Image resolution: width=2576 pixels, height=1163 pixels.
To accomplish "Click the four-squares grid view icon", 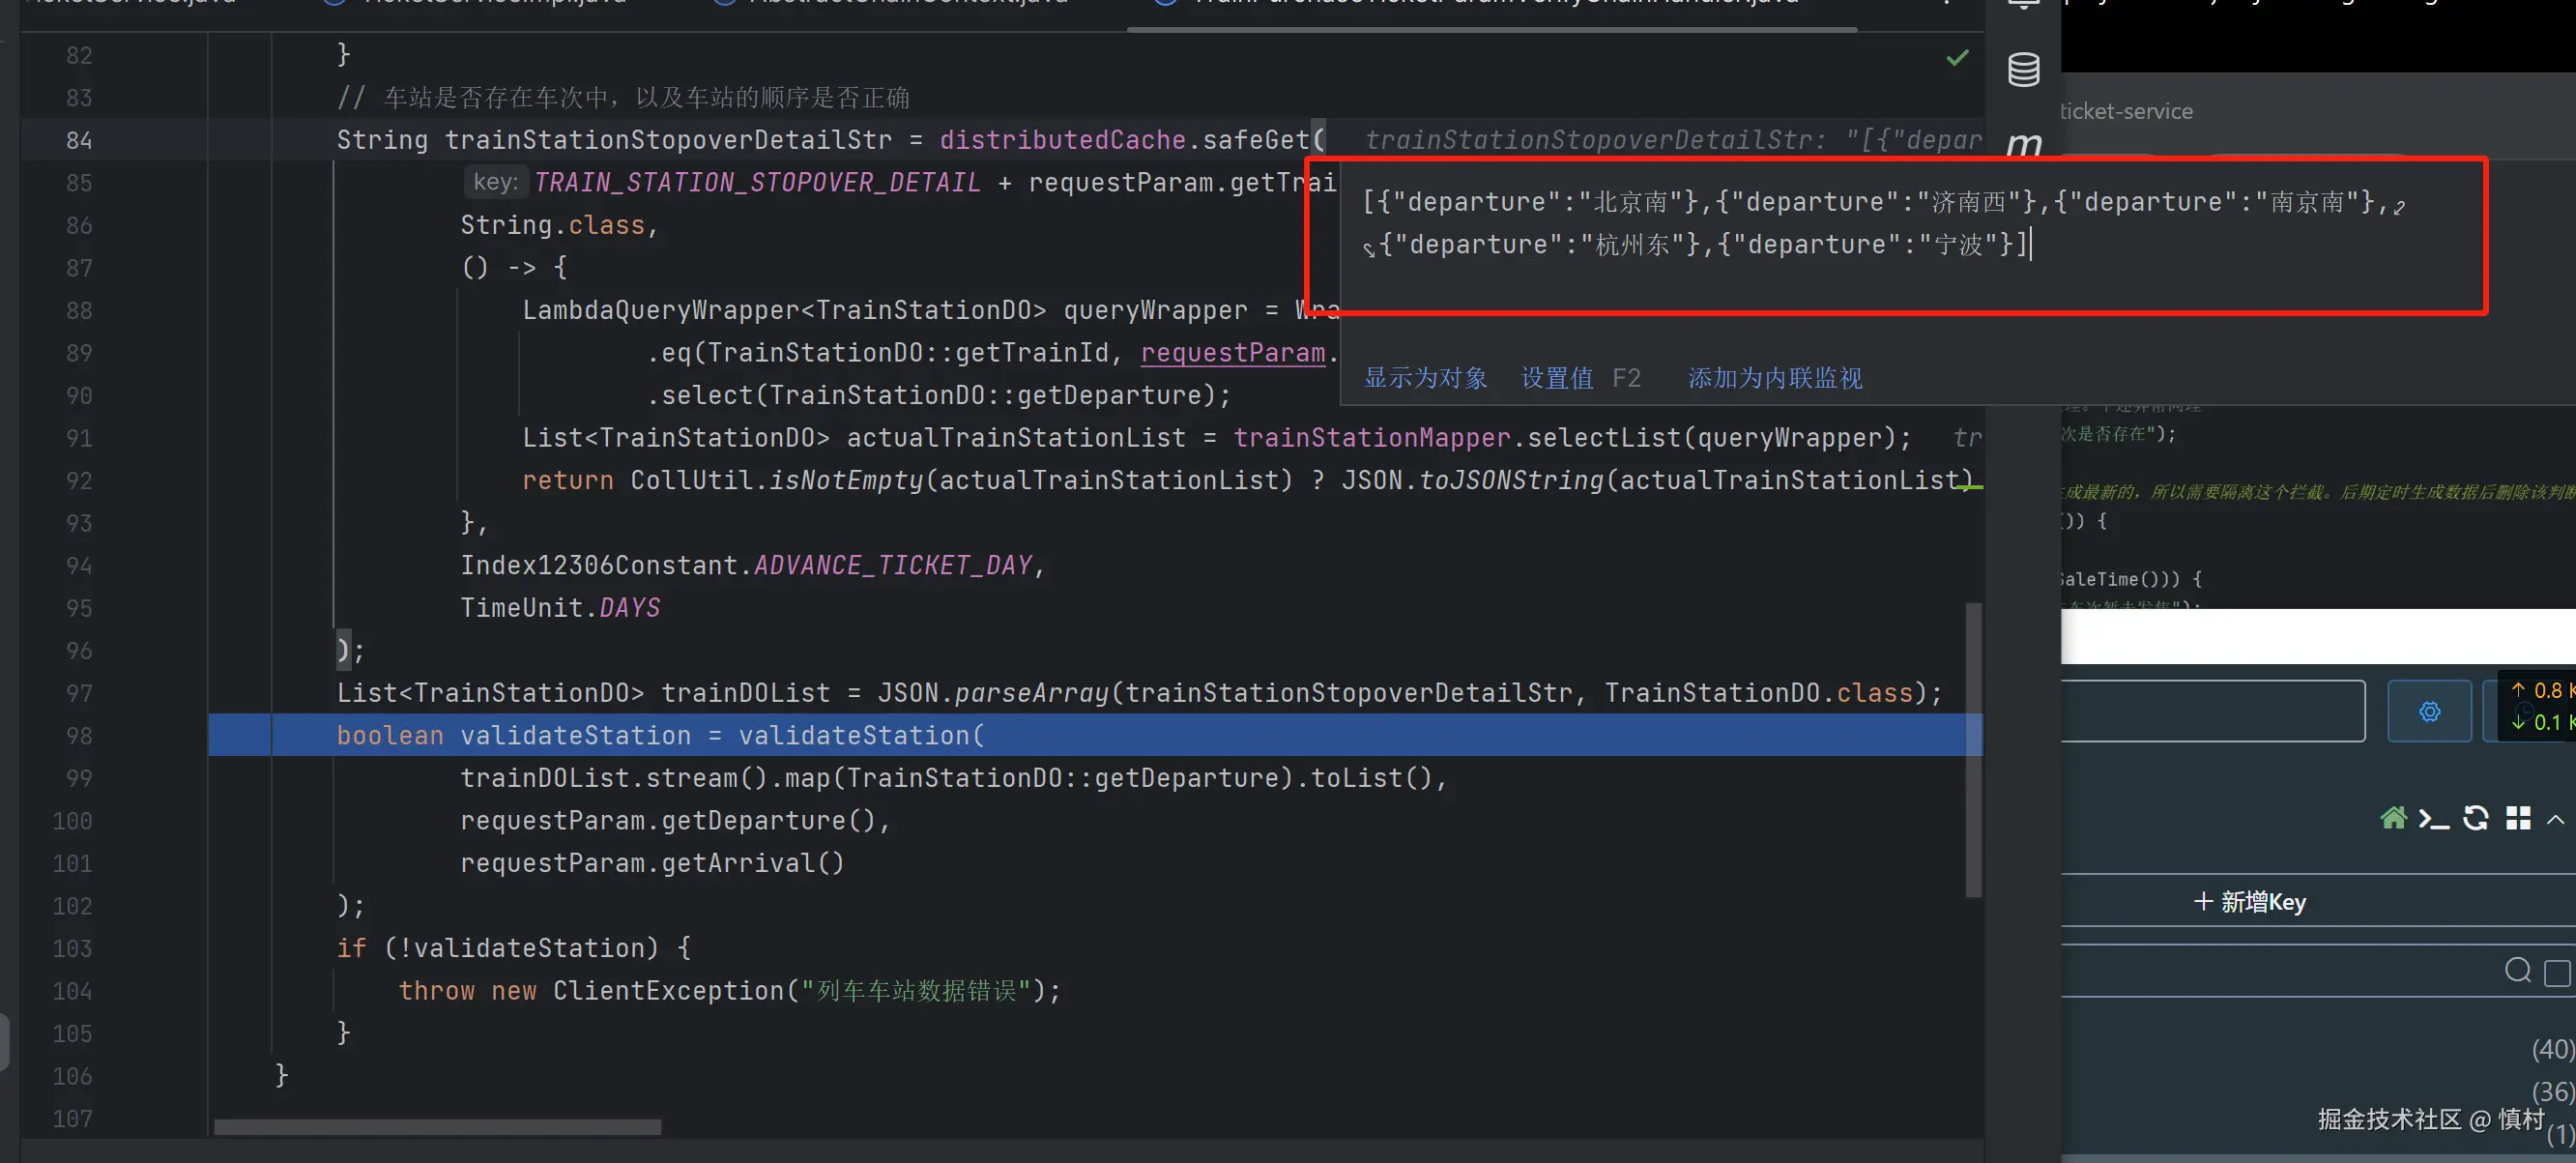I will (2518, 818).
